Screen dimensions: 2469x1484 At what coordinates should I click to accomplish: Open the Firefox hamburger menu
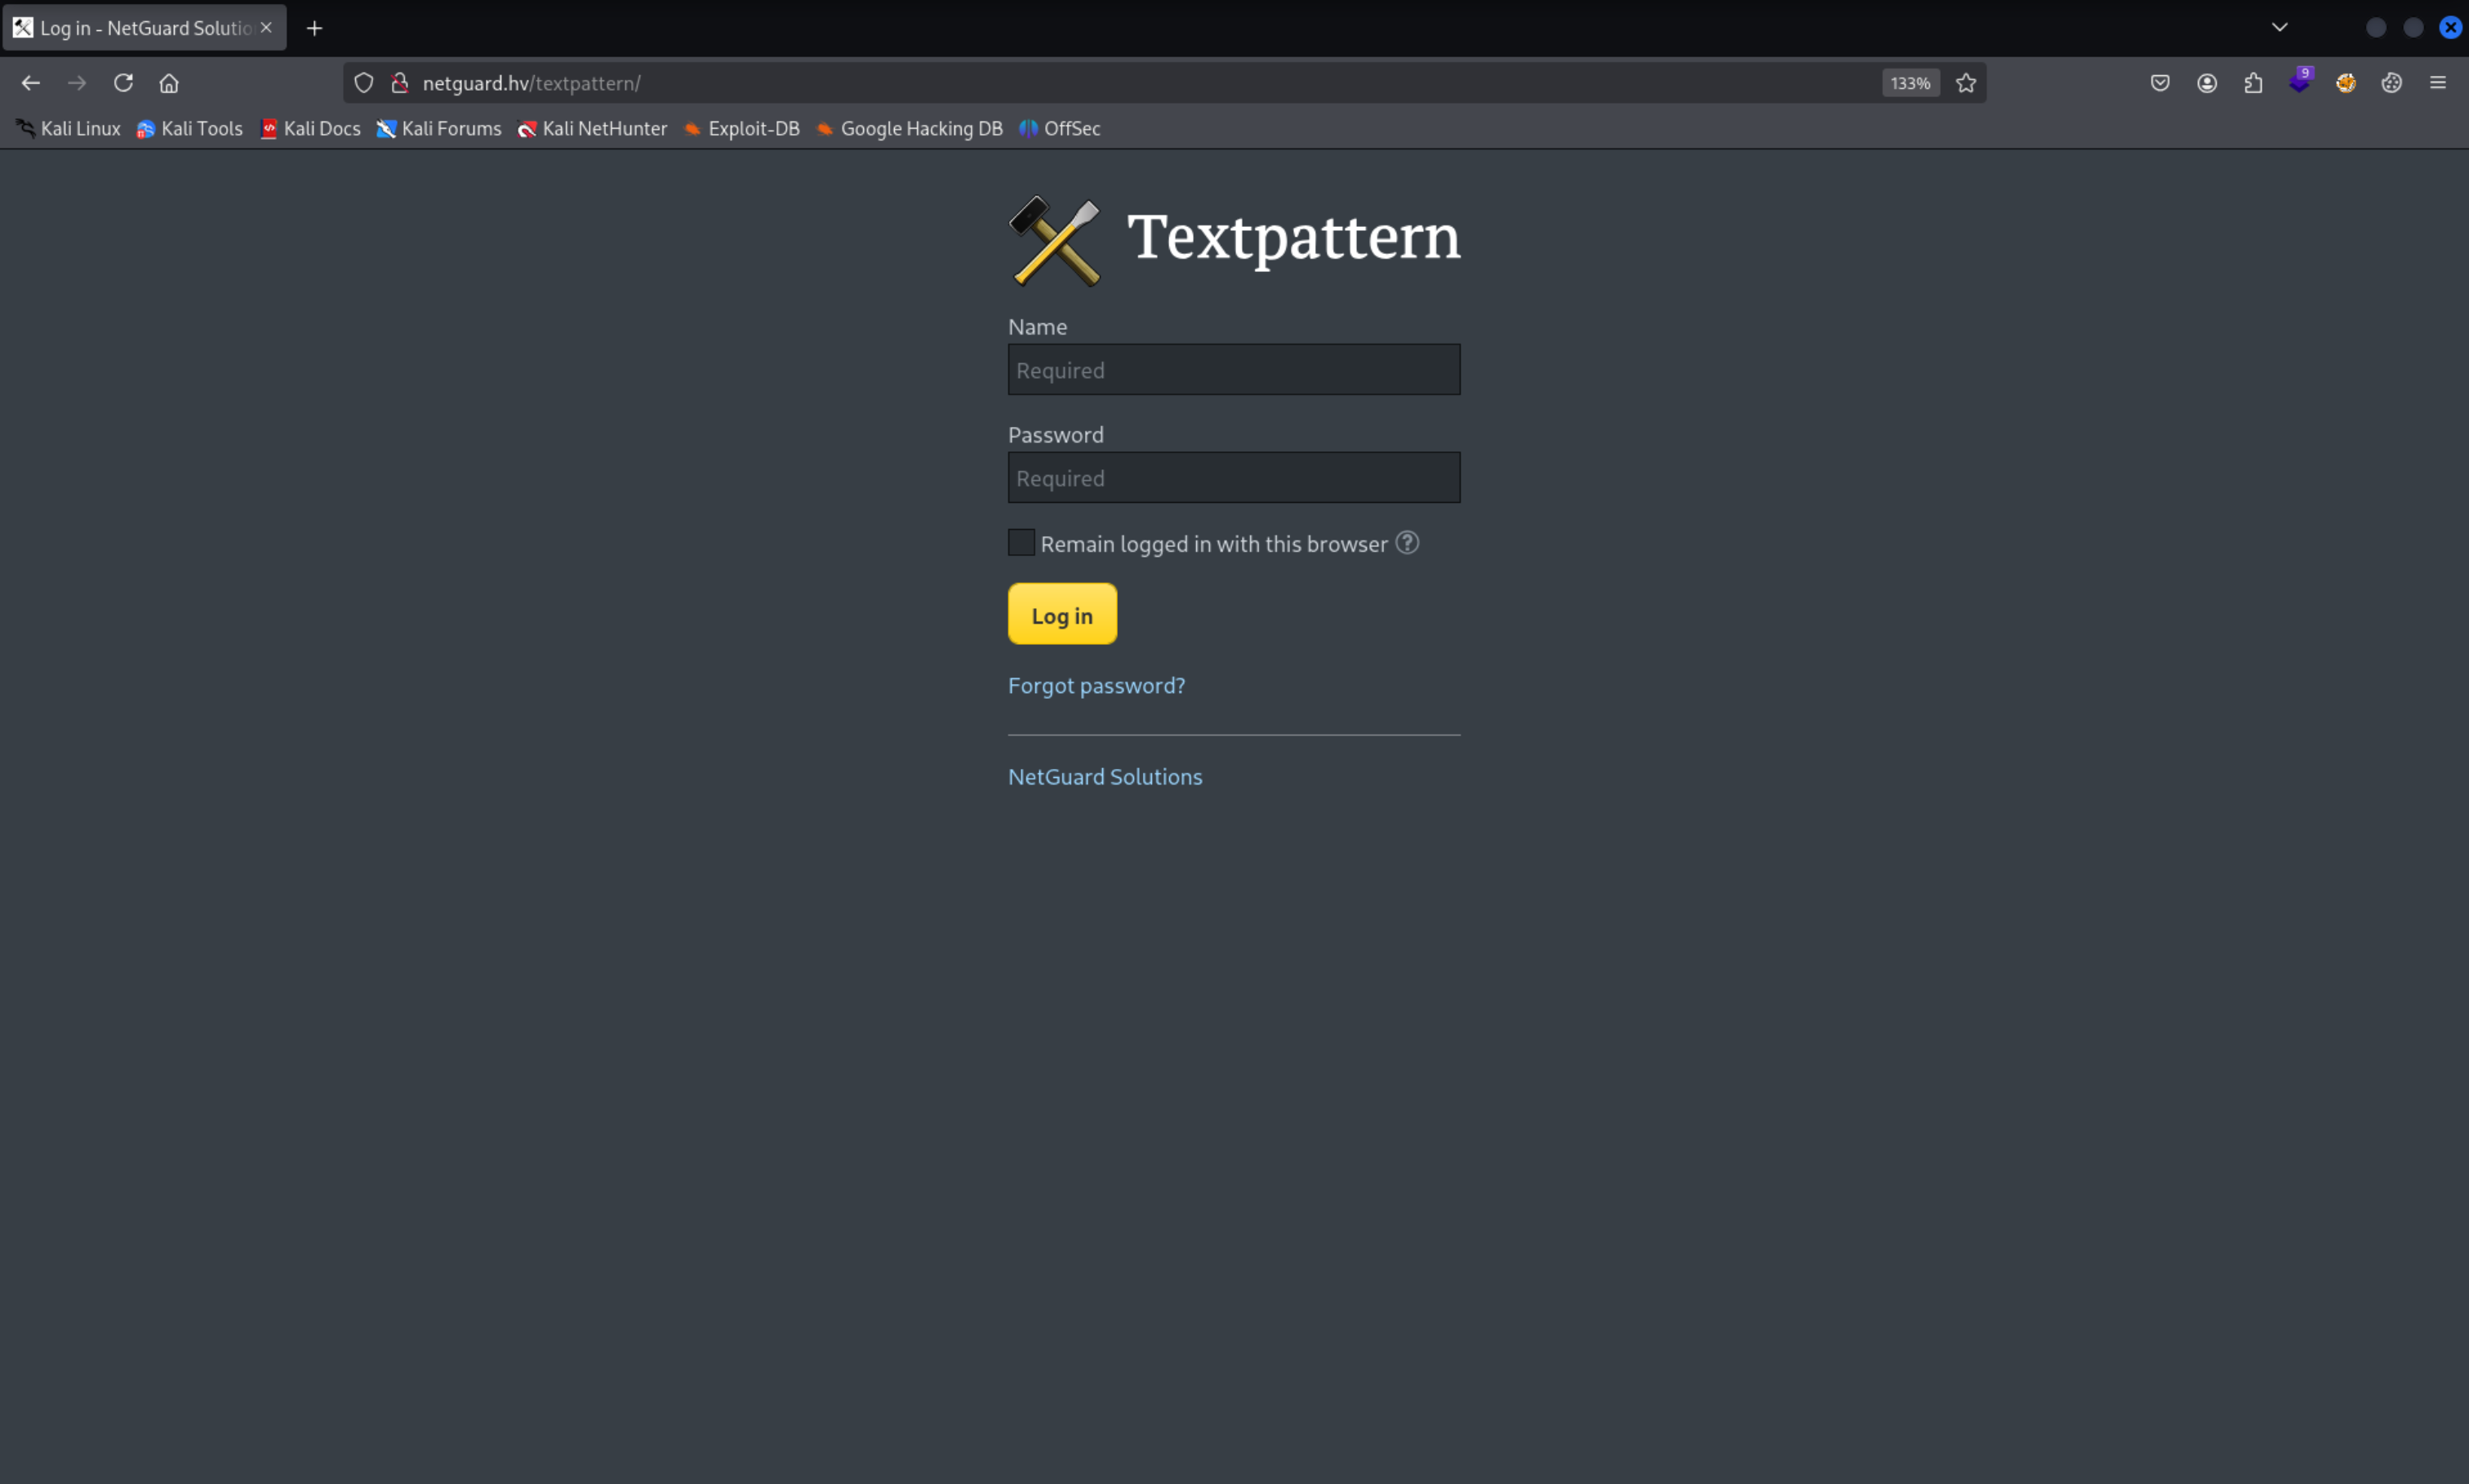[2438, 83]
